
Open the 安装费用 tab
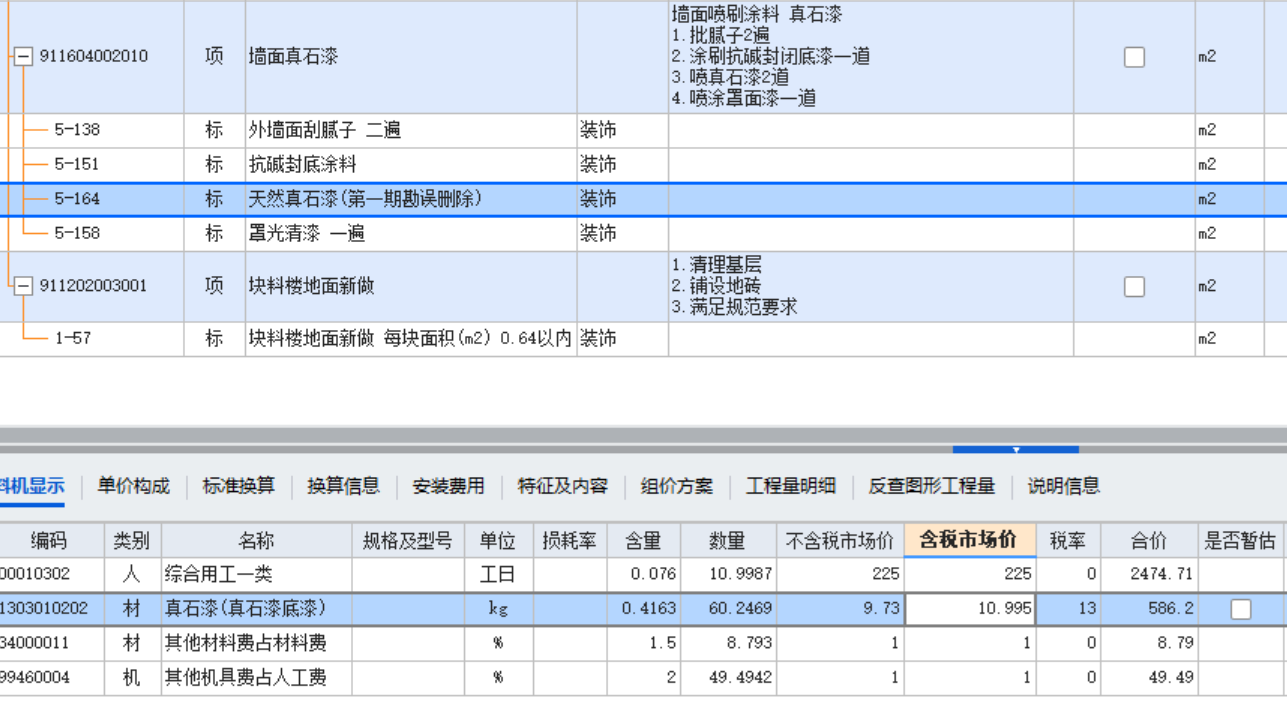coord(446,486)
